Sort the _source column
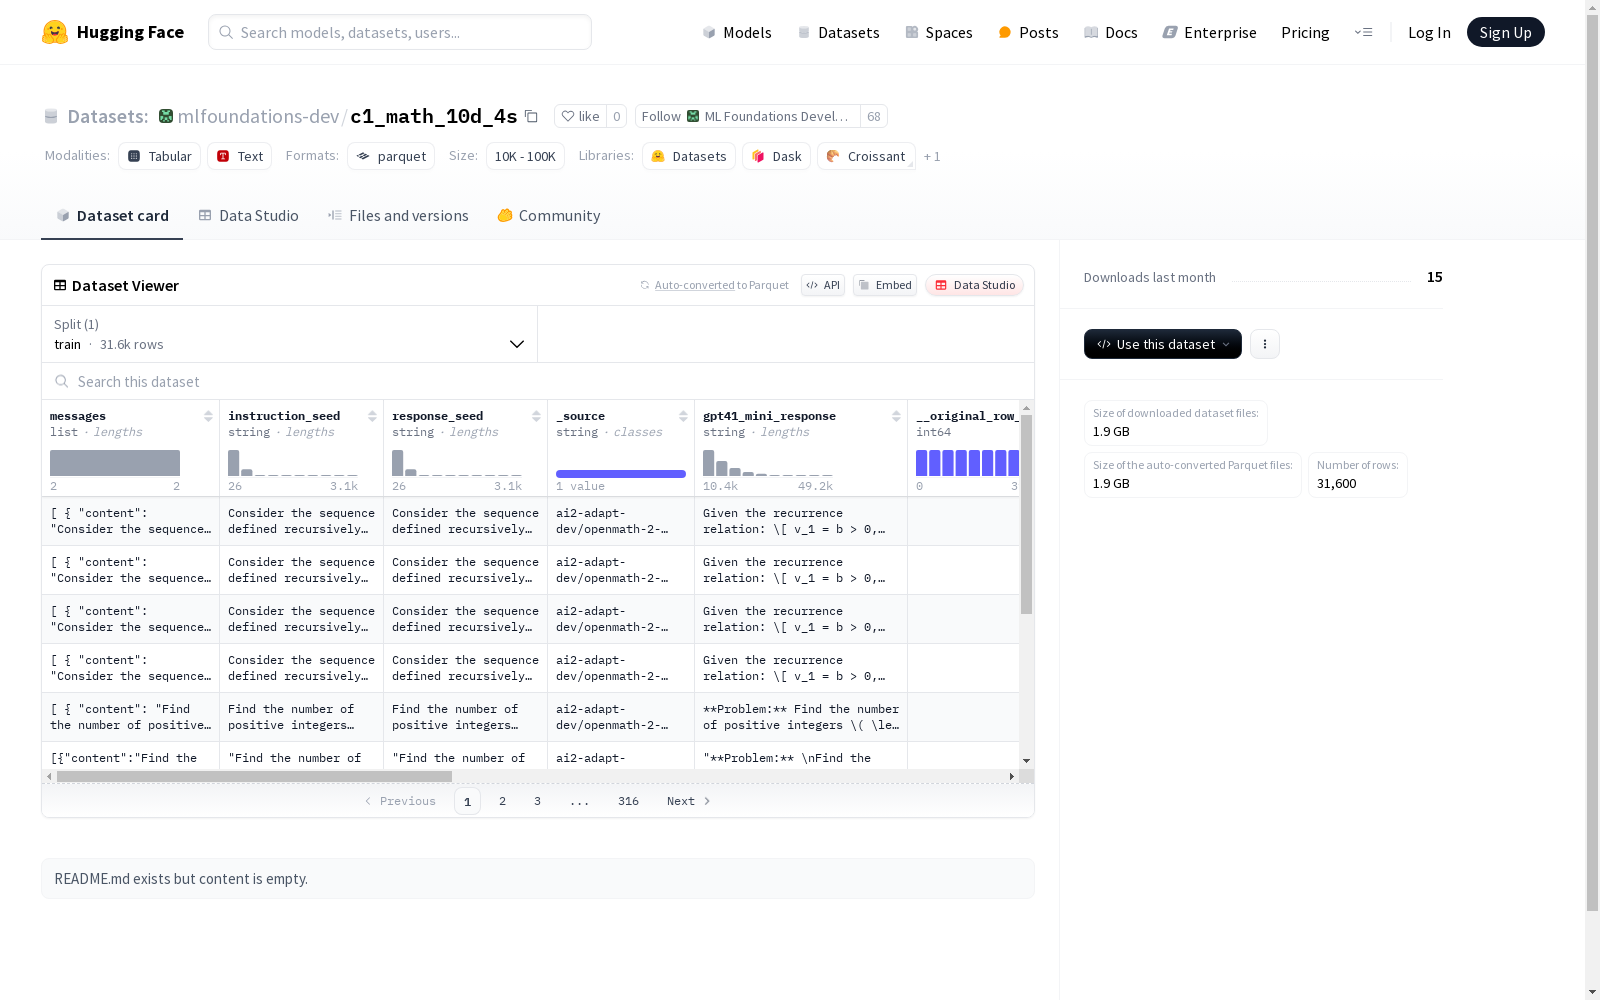 click(683, 416)
